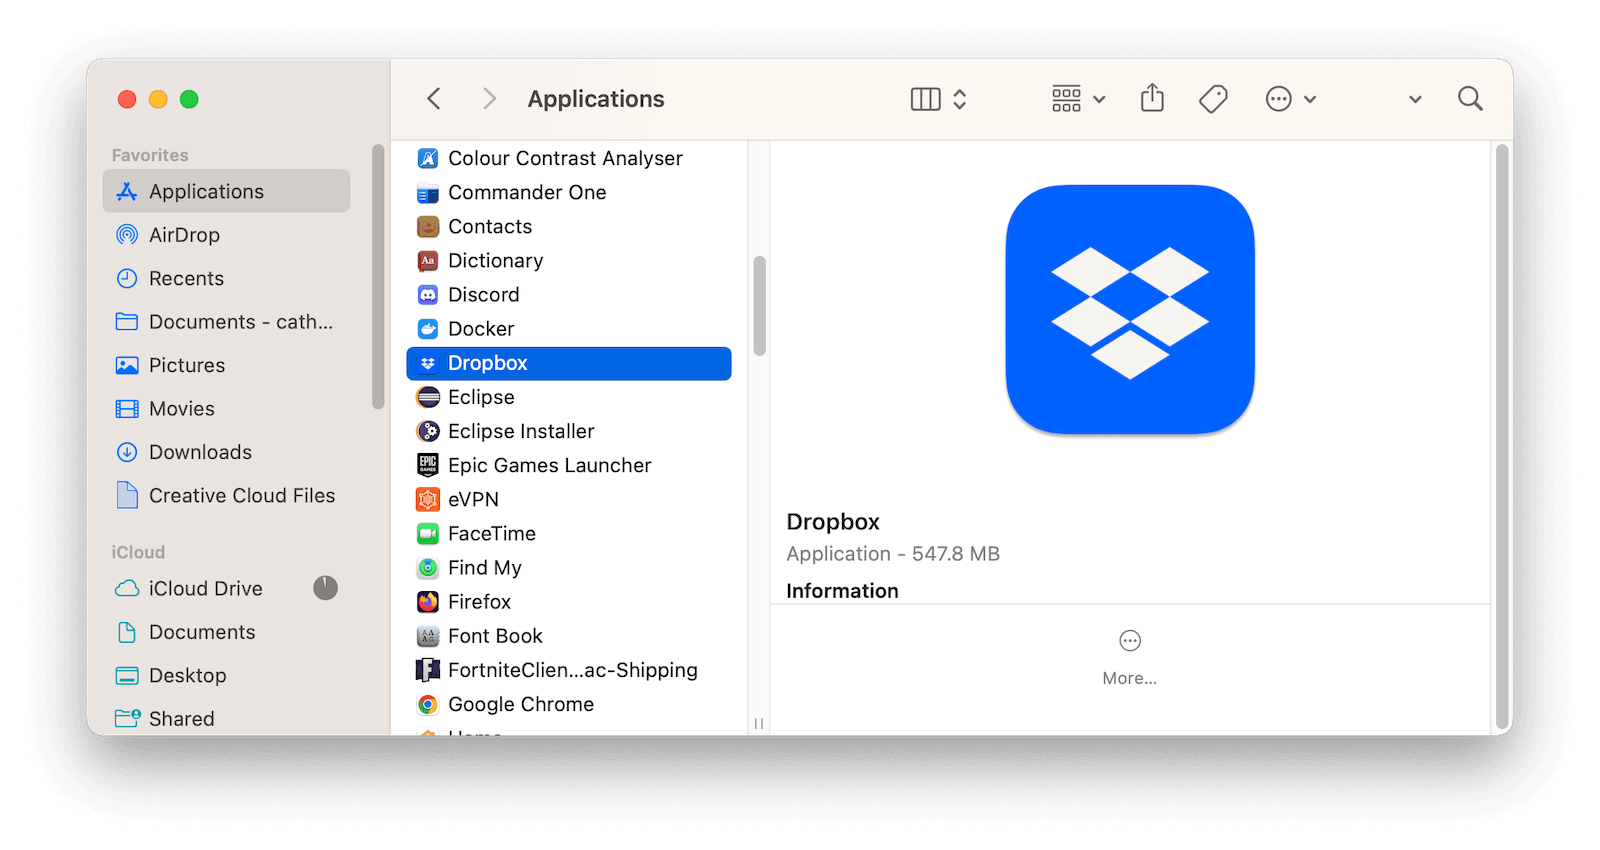Image resolution: width=1600 pixels, height=850 pixels.
Task: Select Eclipse in the app list
Action: 569,397
